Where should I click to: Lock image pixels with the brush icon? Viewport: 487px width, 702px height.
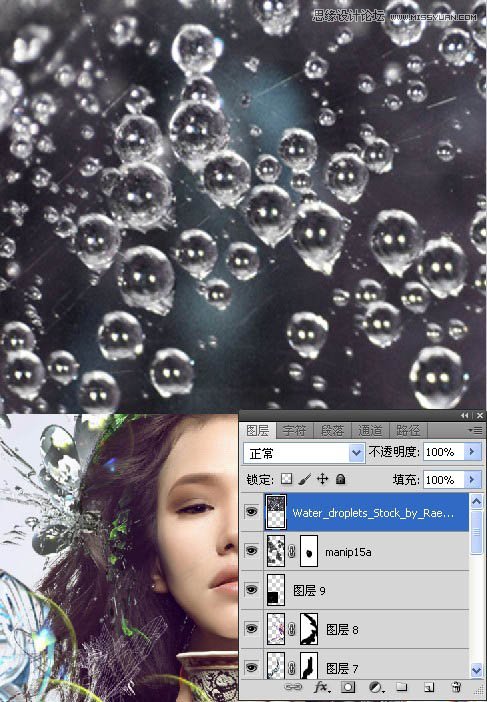coord(304,479)
